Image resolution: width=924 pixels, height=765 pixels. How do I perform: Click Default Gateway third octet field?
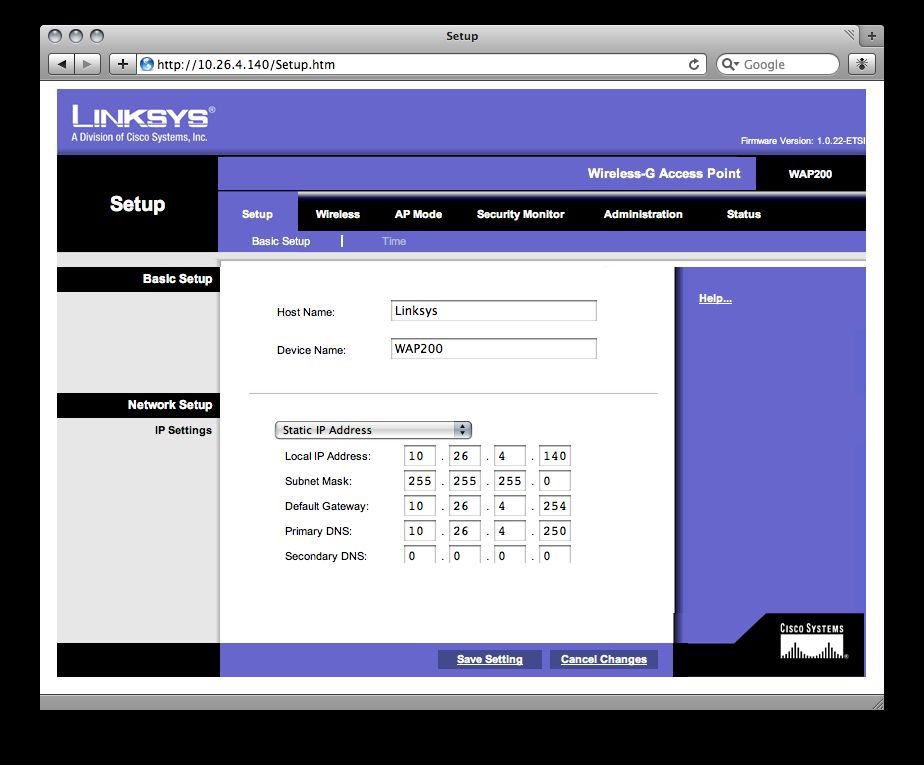(x=510, y=506)
